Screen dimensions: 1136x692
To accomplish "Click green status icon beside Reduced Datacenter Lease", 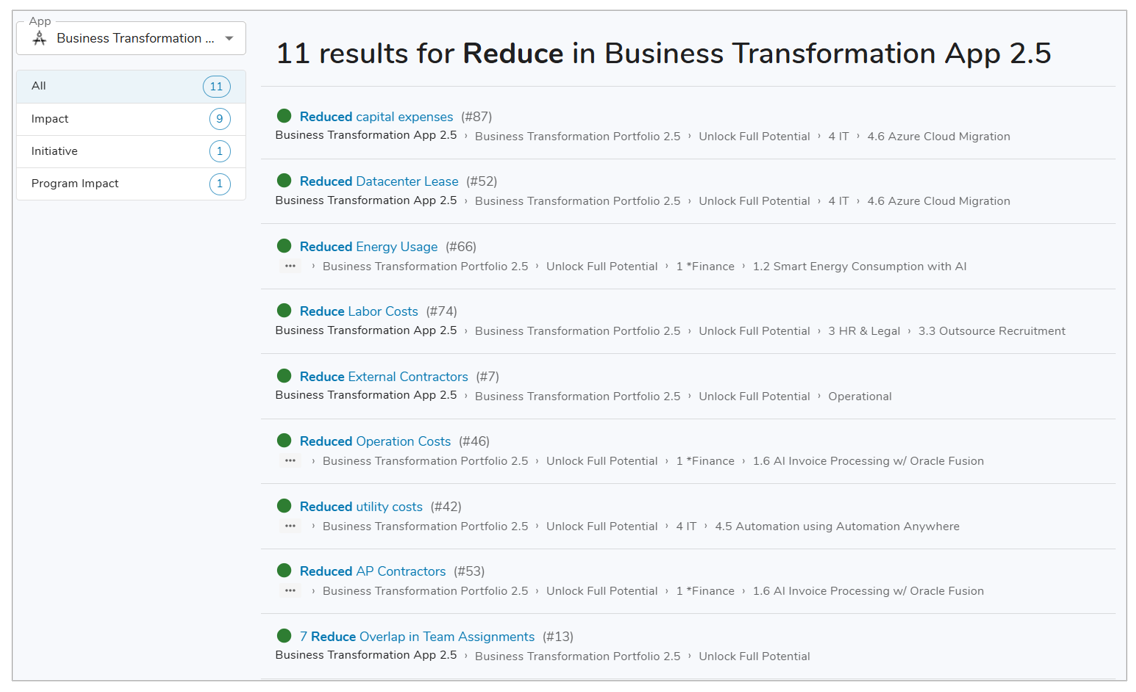I will tap(284, 181).
